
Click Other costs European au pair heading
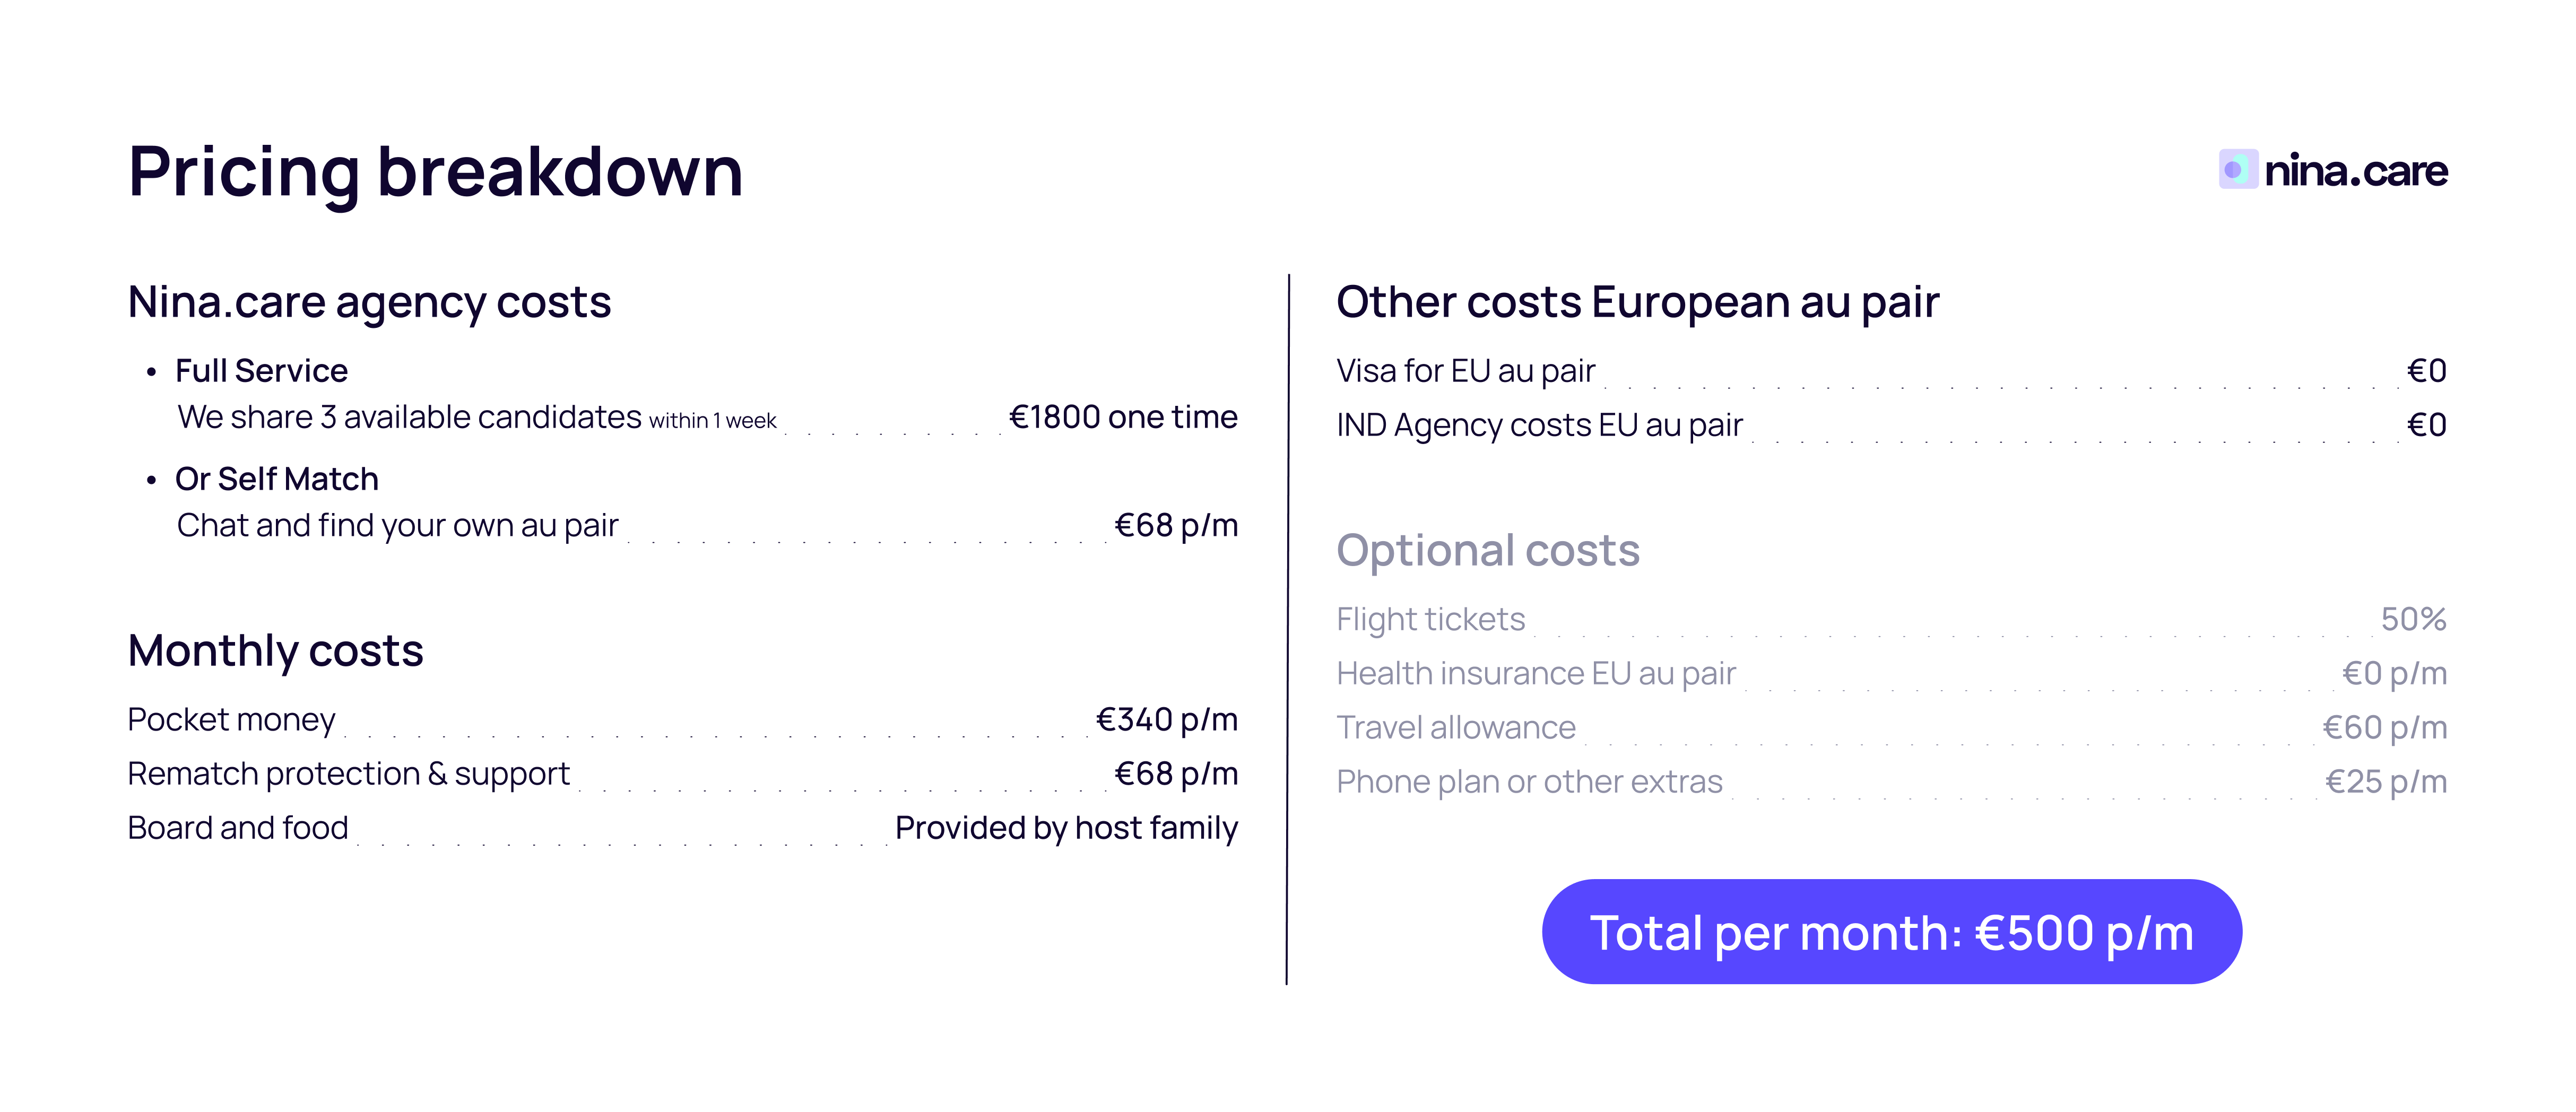(x=1637, y=302)
